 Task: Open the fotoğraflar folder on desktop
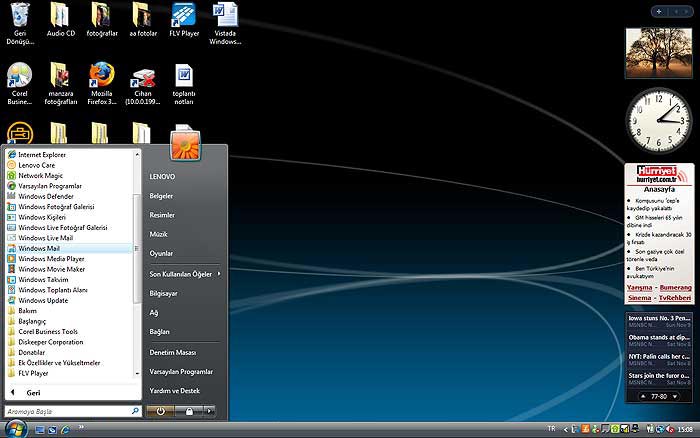pyautogui.click(x=102, y=20)
